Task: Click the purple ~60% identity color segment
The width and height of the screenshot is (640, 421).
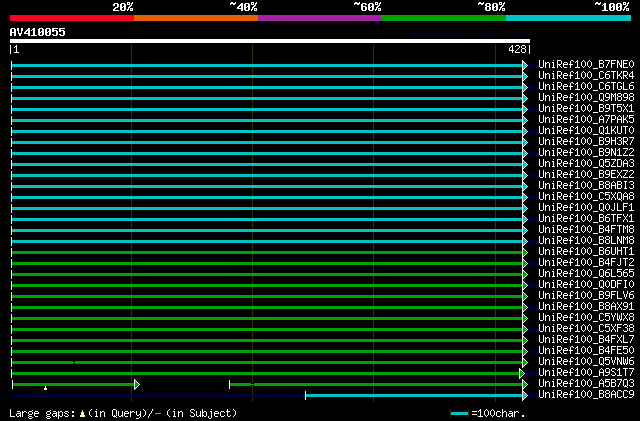Action: pos(319,17)
